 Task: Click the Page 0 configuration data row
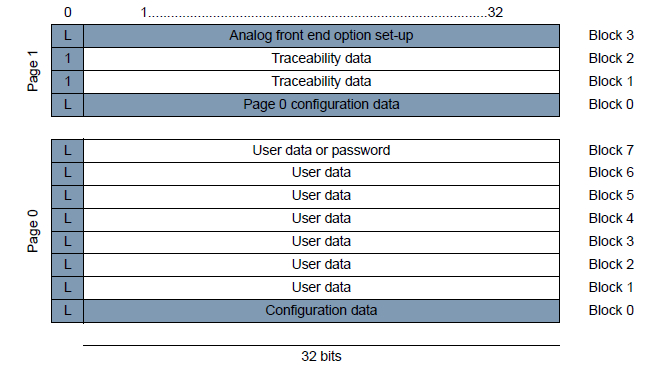(321, 105)
